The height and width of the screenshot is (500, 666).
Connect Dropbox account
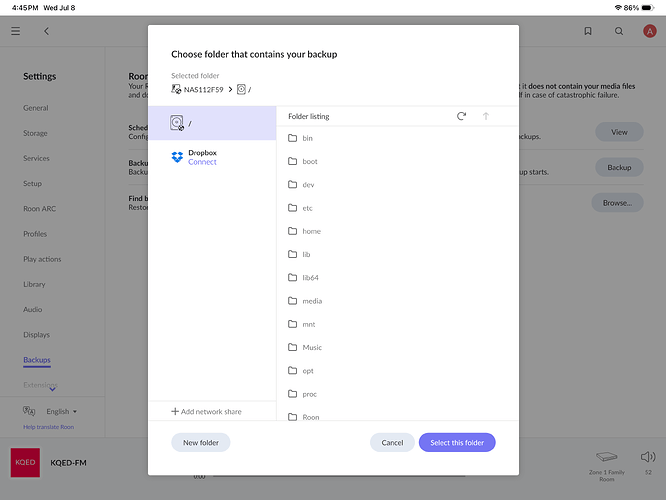tap(202, 162)
